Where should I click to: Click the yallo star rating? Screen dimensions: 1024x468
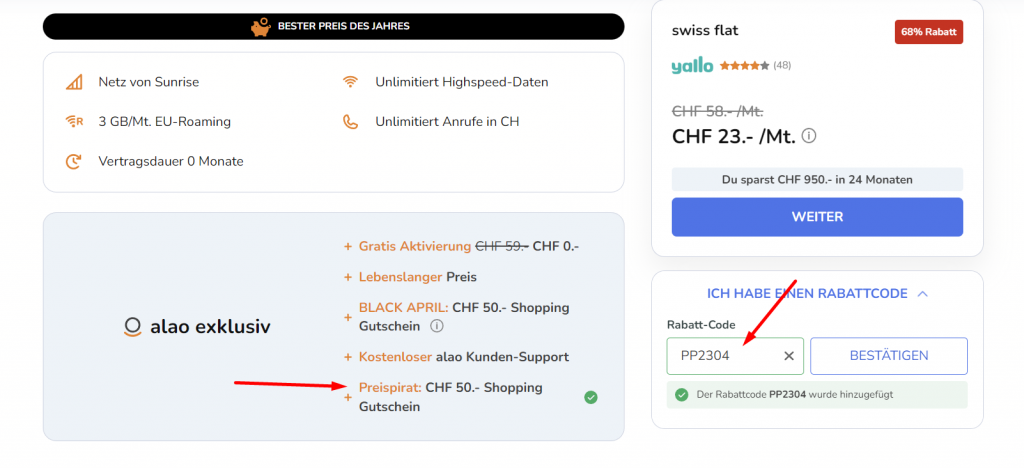click(x=743, y=66)
